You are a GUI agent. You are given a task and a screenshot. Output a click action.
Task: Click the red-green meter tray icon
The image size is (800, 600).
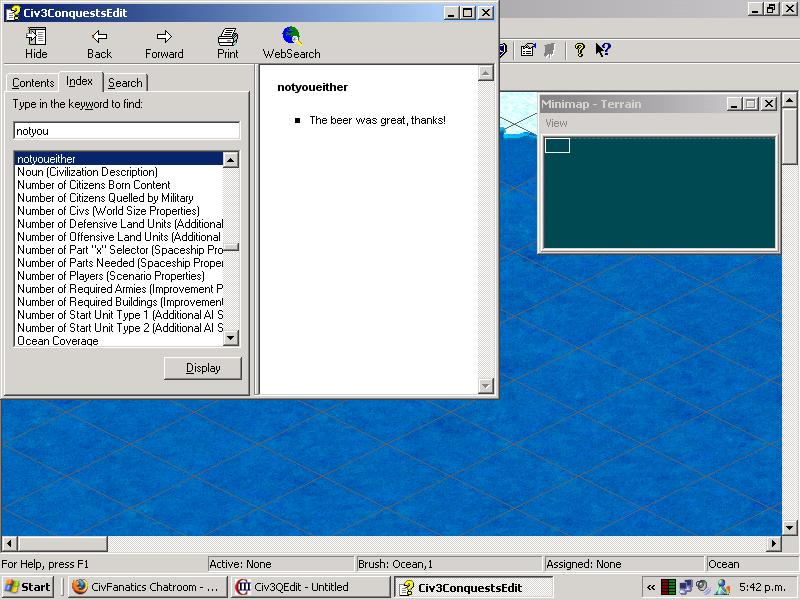(x=668, y=587)
